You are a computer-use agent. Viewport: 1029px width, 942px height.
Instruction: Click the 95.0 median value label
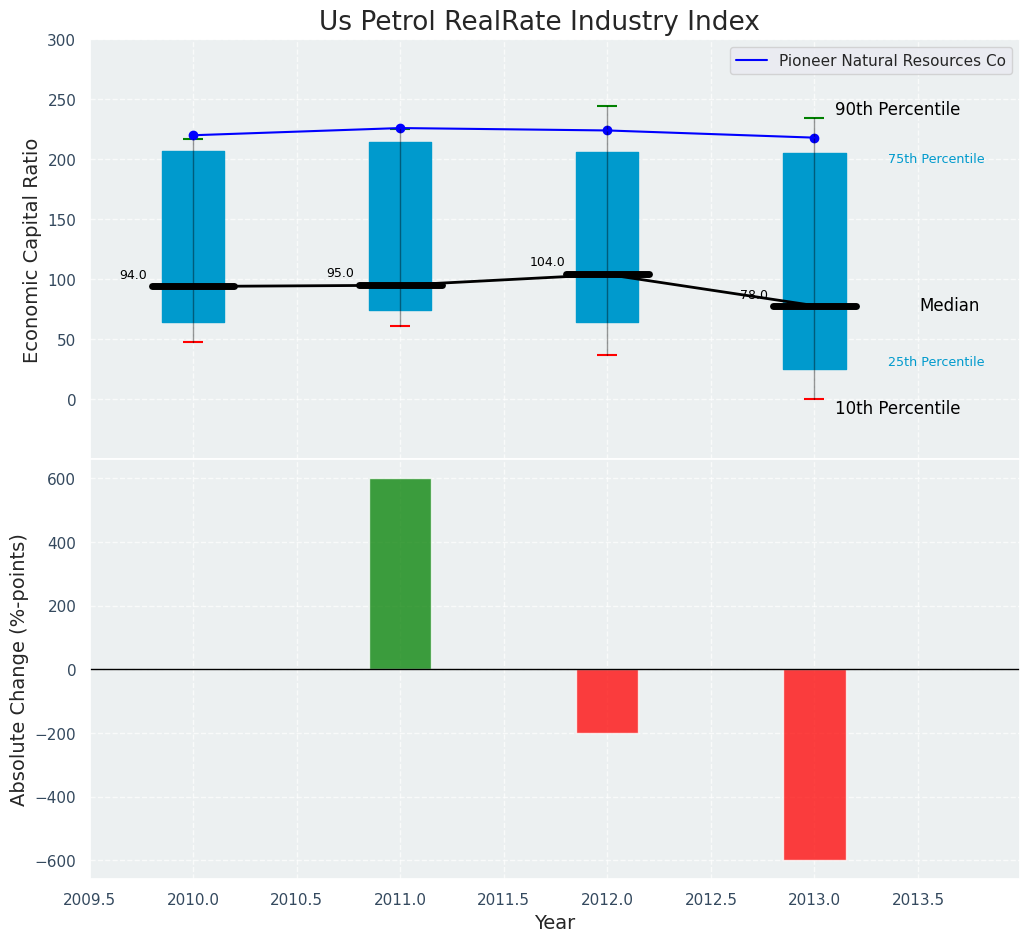[340, 274]
